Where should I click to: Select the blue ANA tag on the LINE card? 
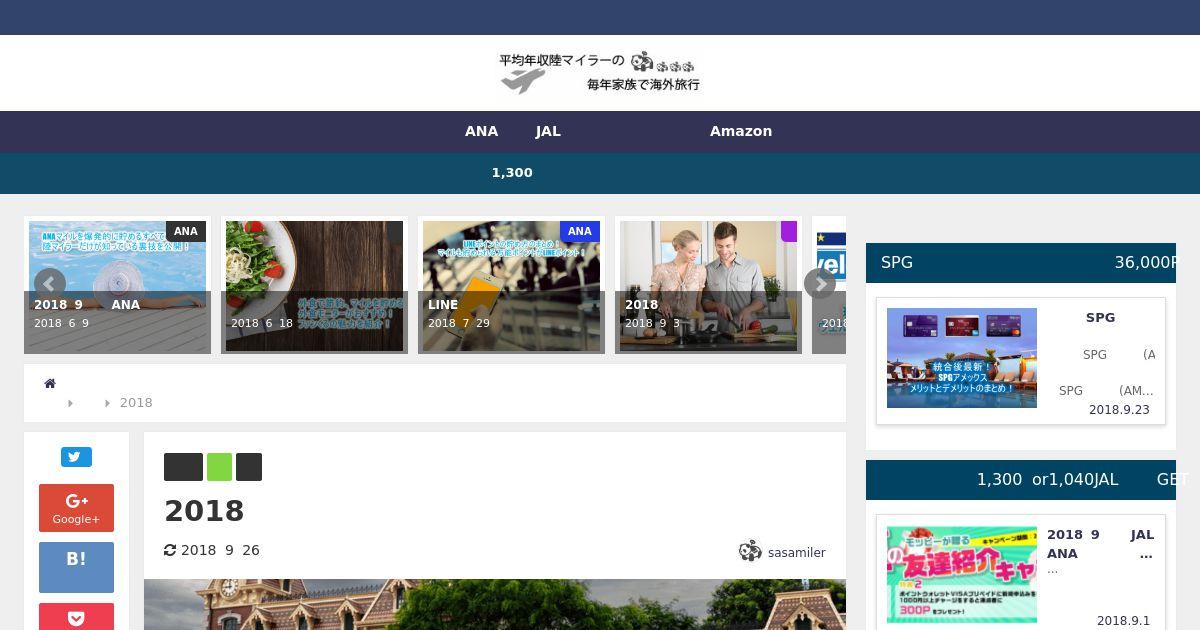pyautogui.click(x=580, y=231)
